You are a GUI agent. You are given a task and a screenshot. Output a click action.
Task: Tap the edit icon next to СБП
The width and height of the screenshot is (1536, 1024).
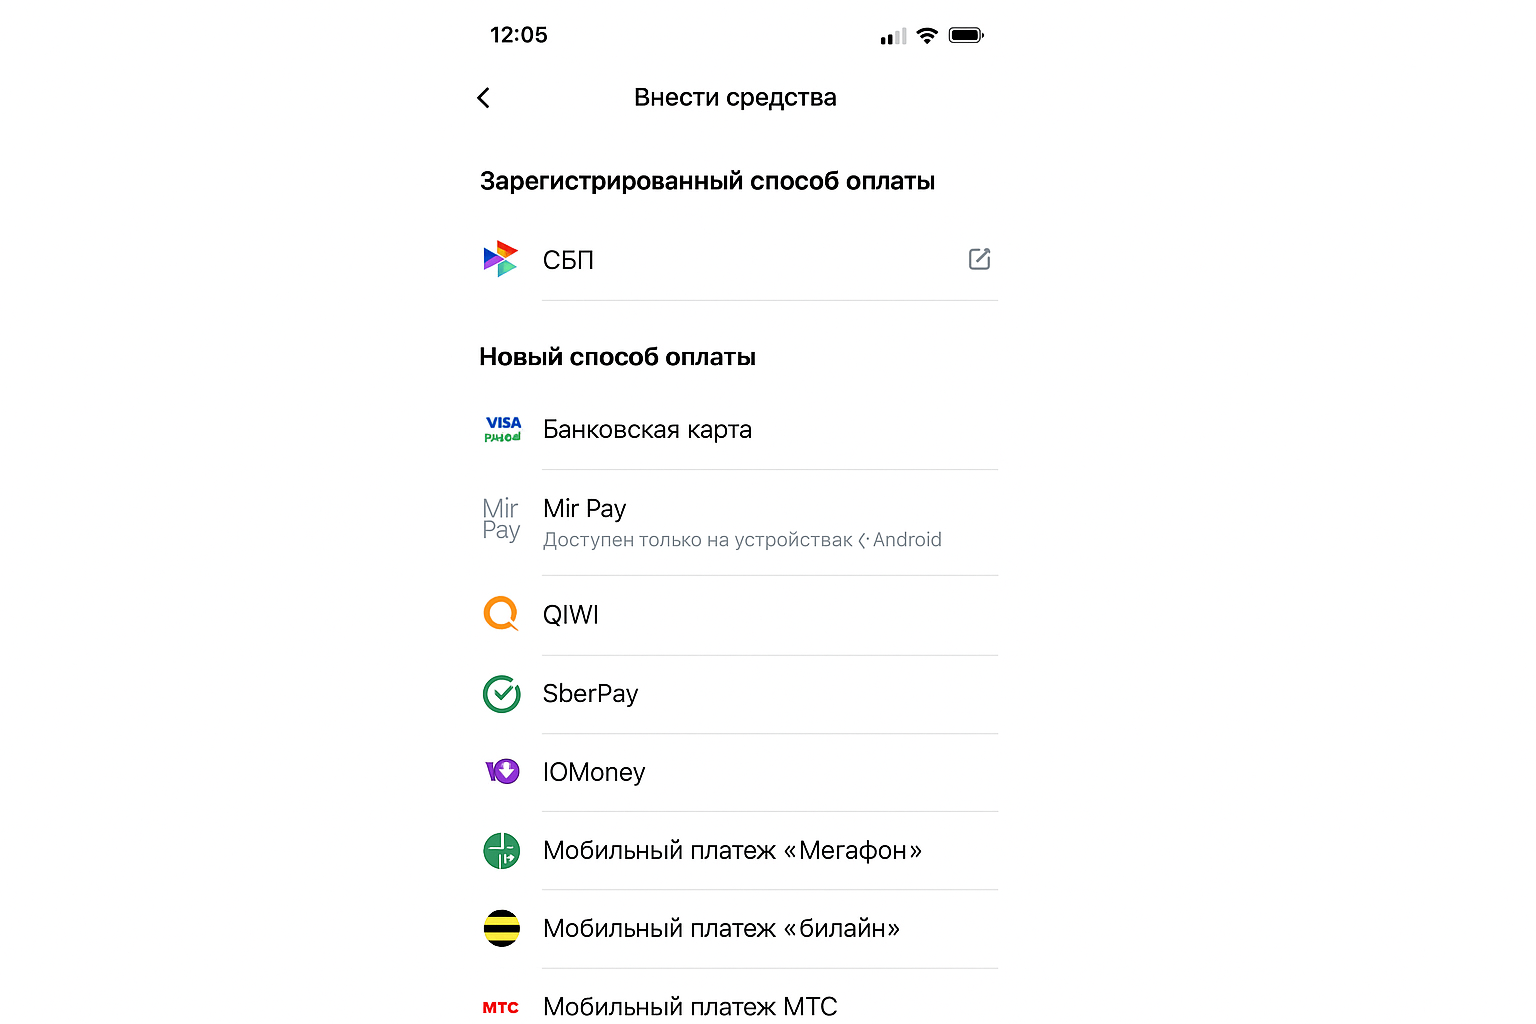point(979,259)
